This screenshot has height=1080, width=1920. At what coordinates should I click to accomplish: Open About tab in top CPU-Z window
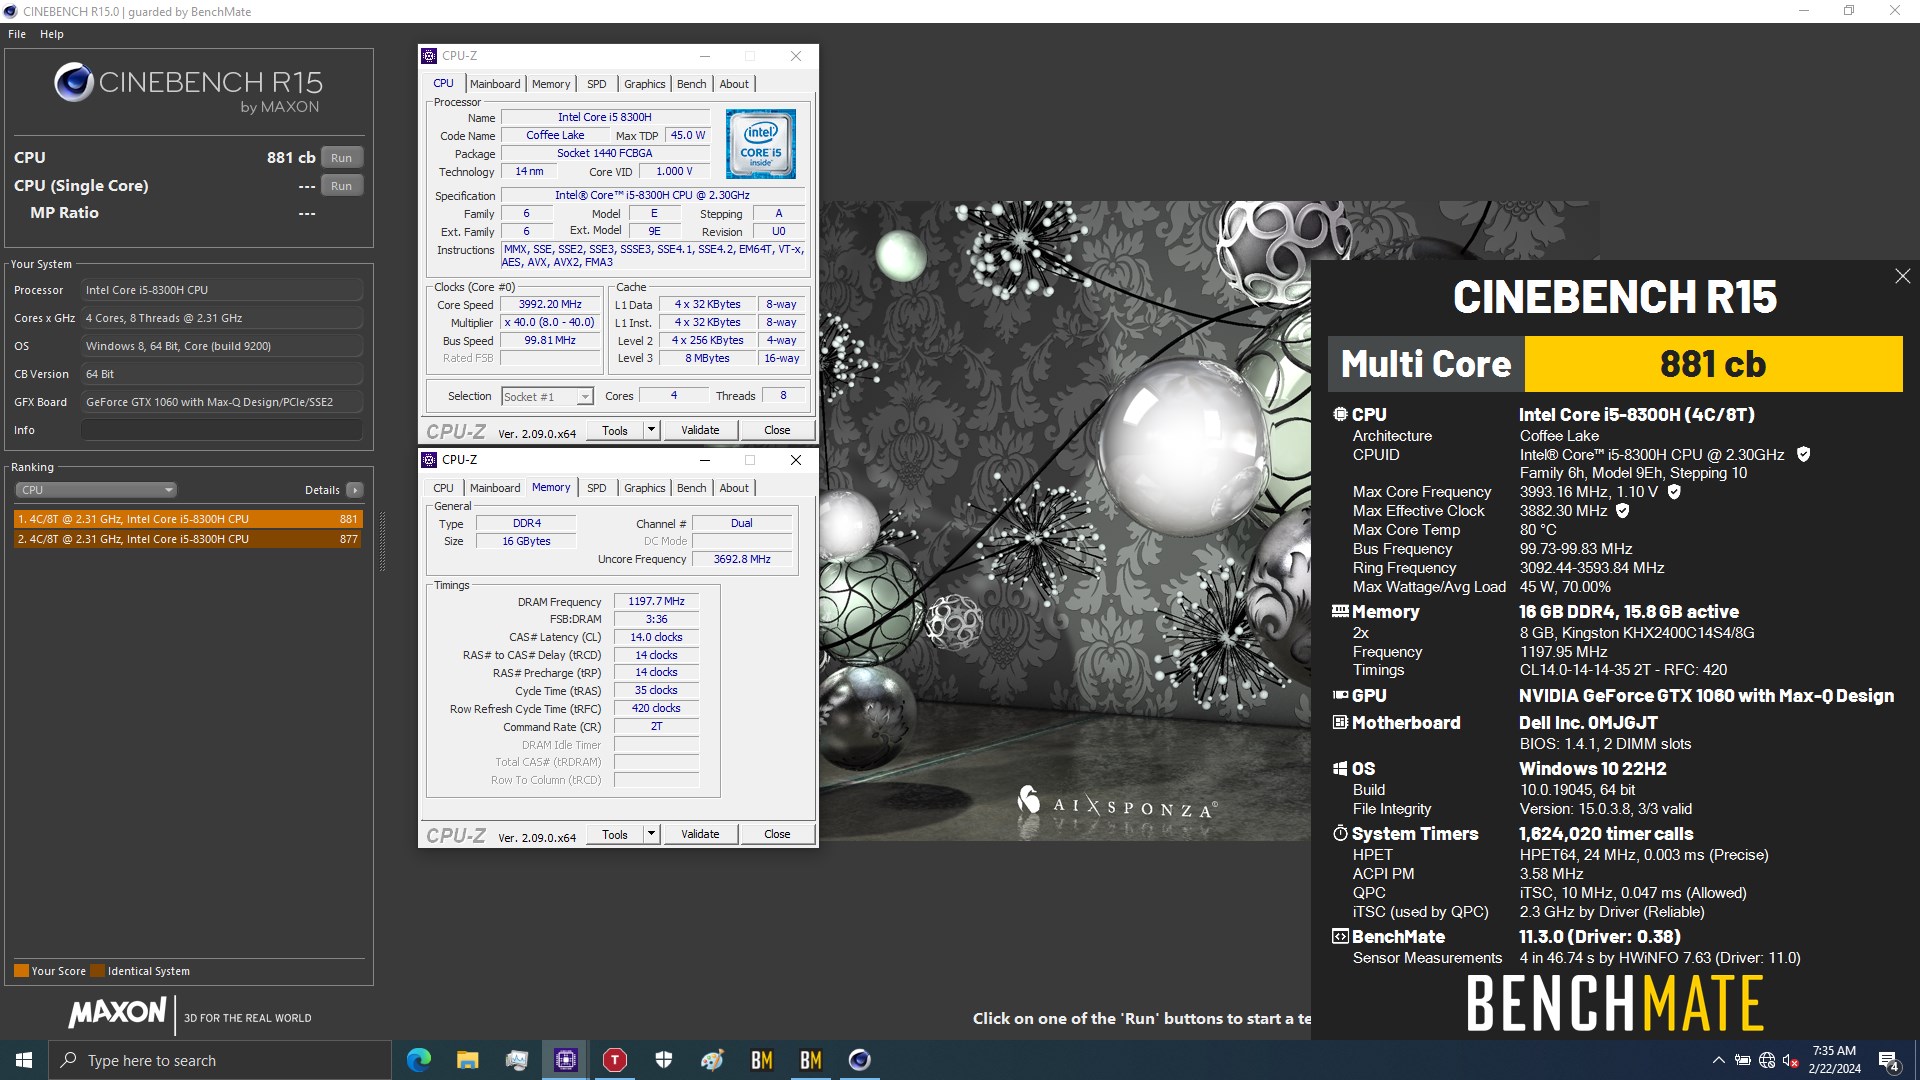point(734,84)
